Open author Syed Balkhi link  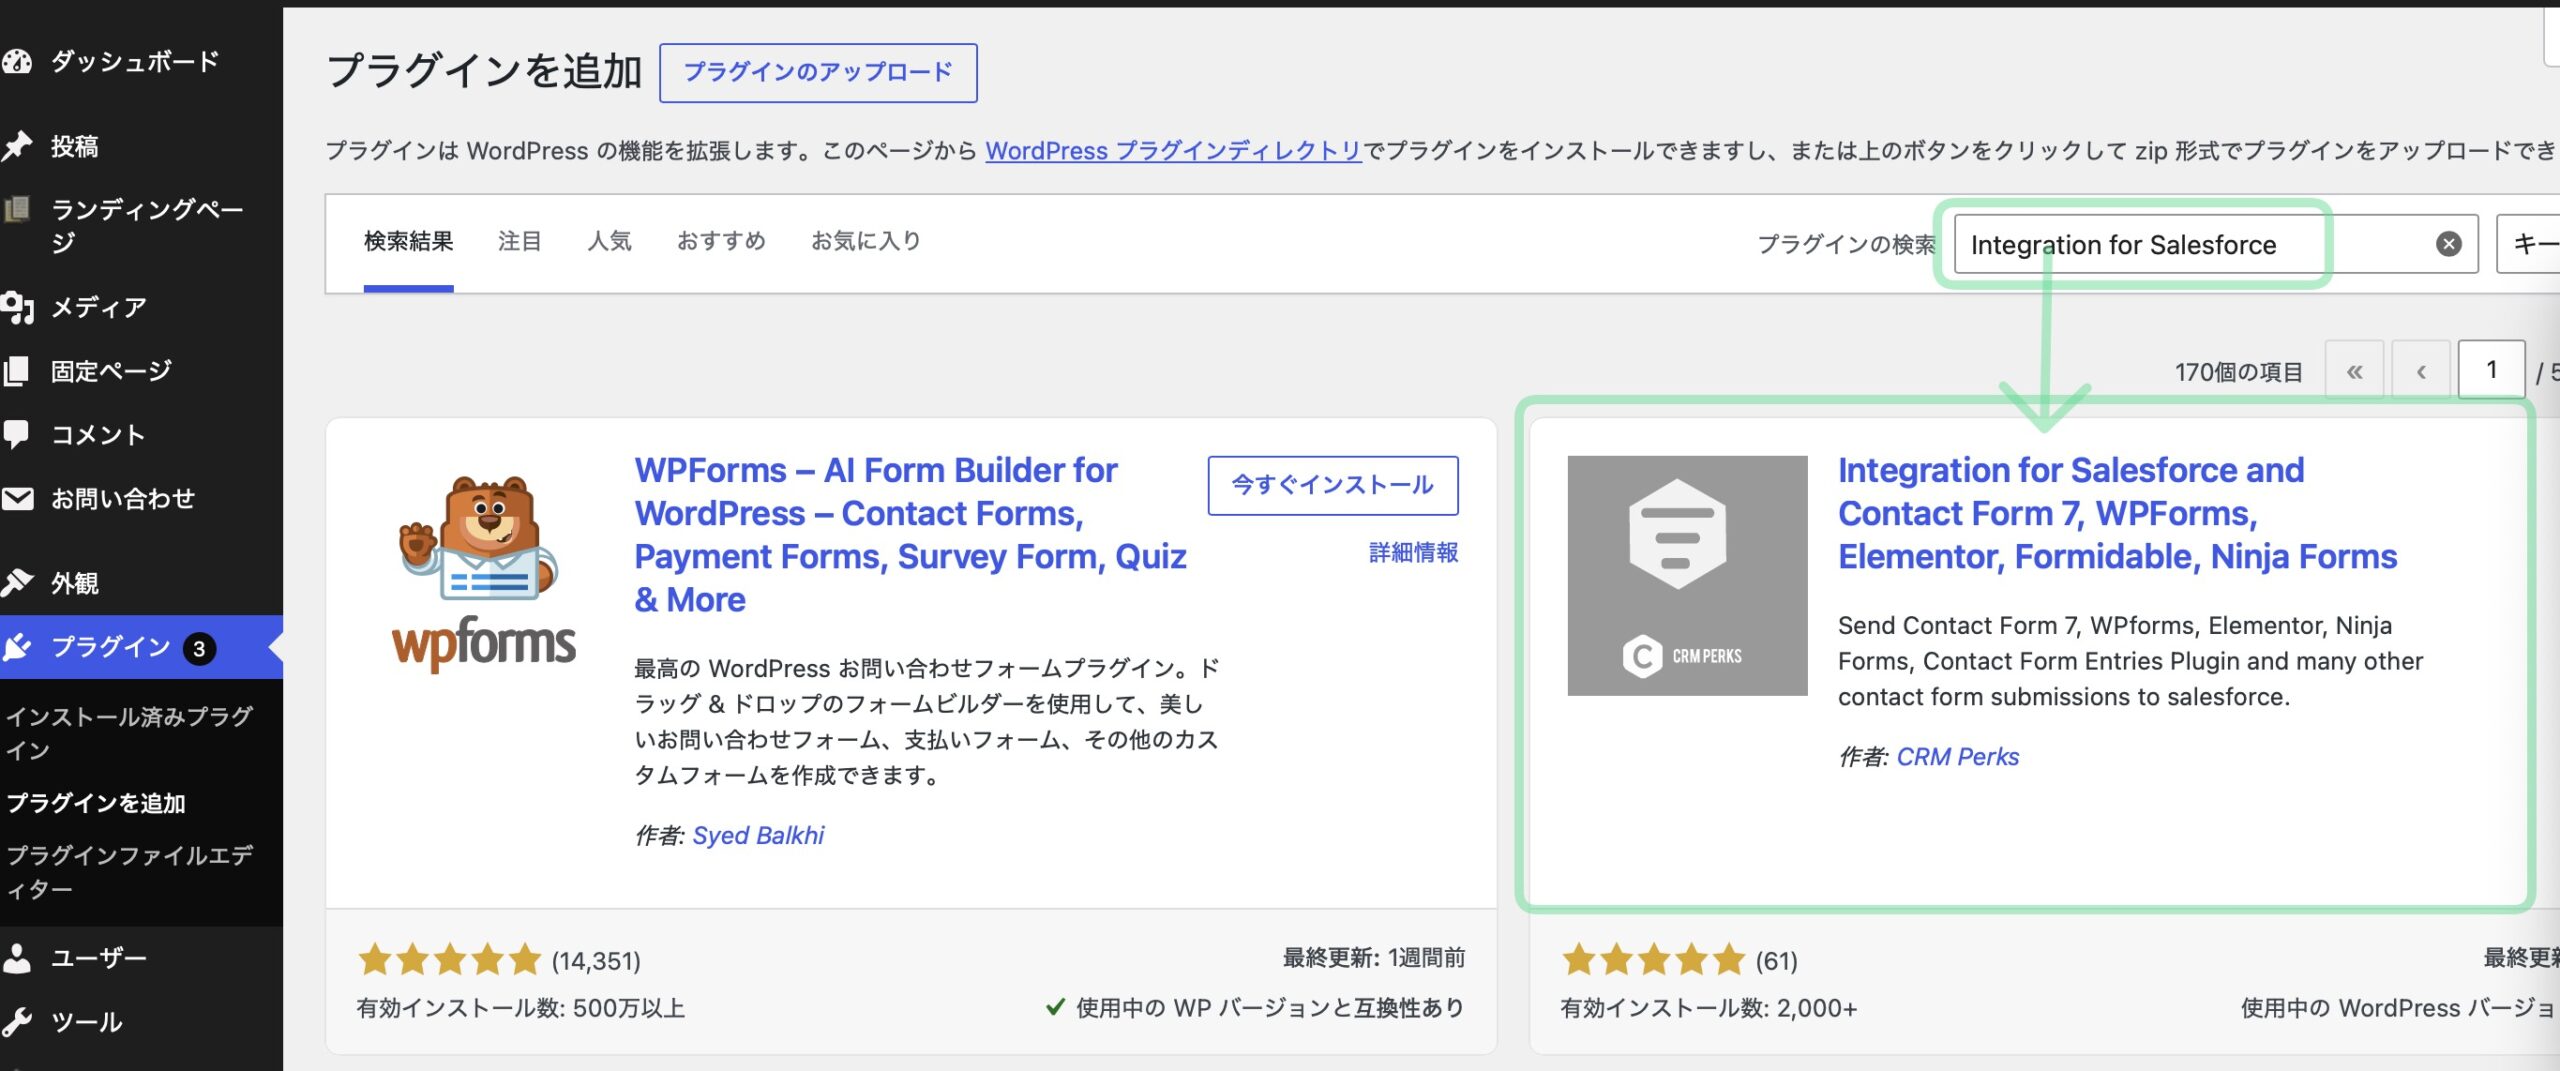(758, 835)
